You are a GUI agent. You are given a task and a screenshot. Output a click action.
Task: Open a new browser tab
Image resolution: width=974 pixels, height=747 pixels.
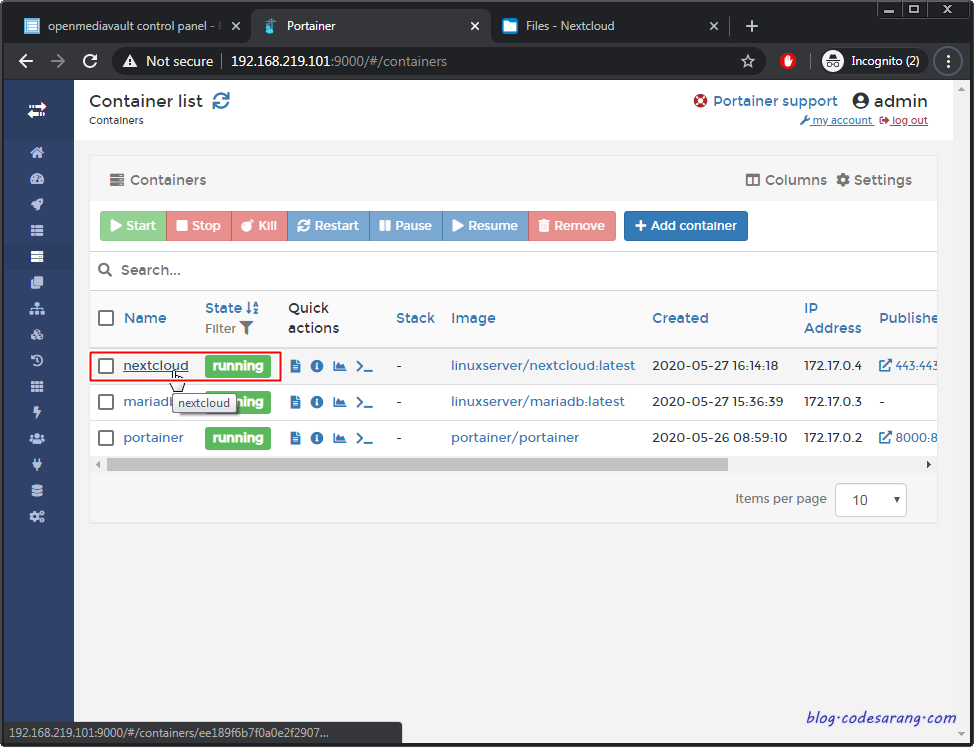752,26
